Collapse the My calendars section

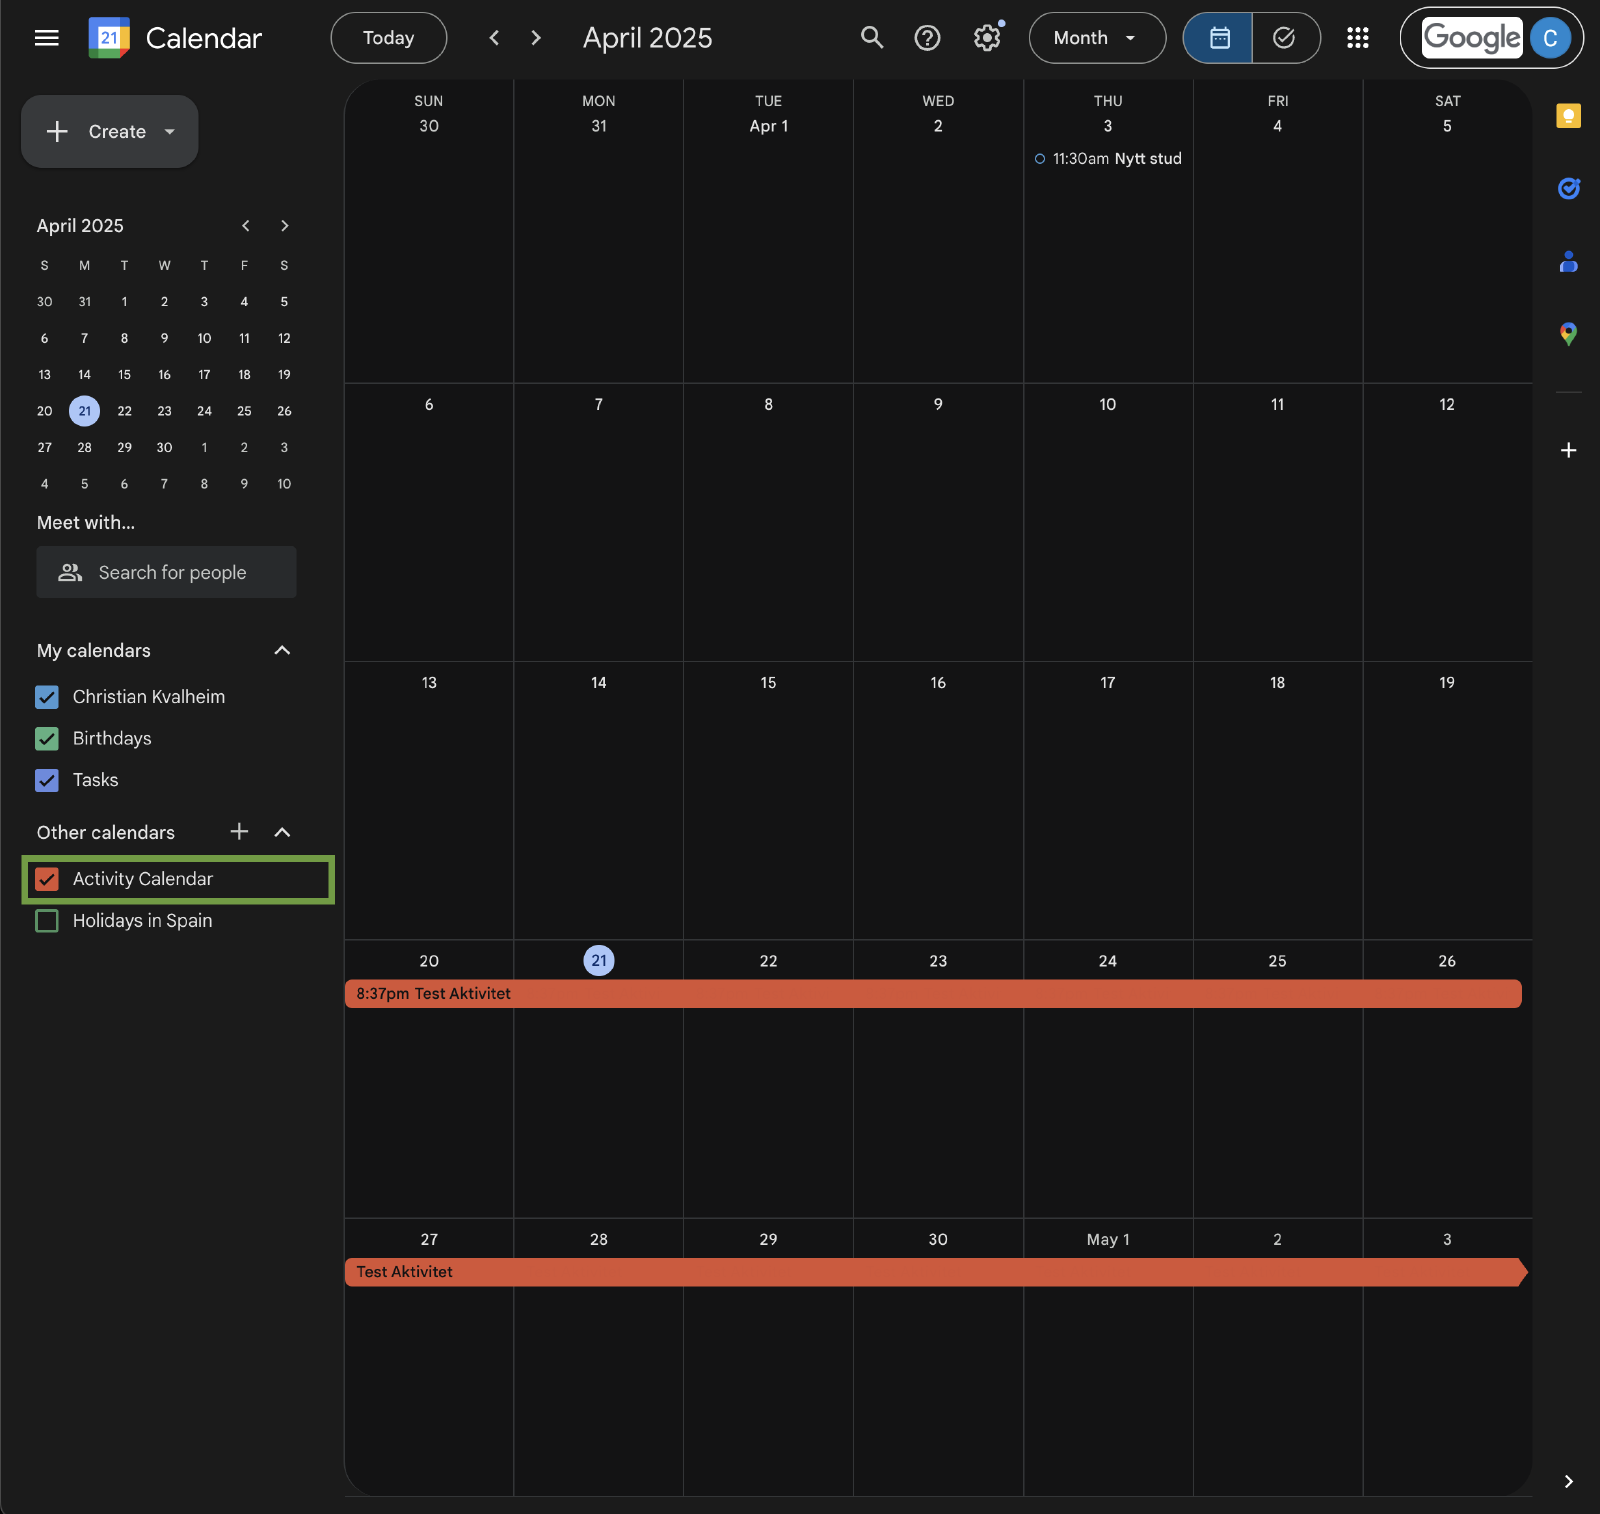click(282, 651)
